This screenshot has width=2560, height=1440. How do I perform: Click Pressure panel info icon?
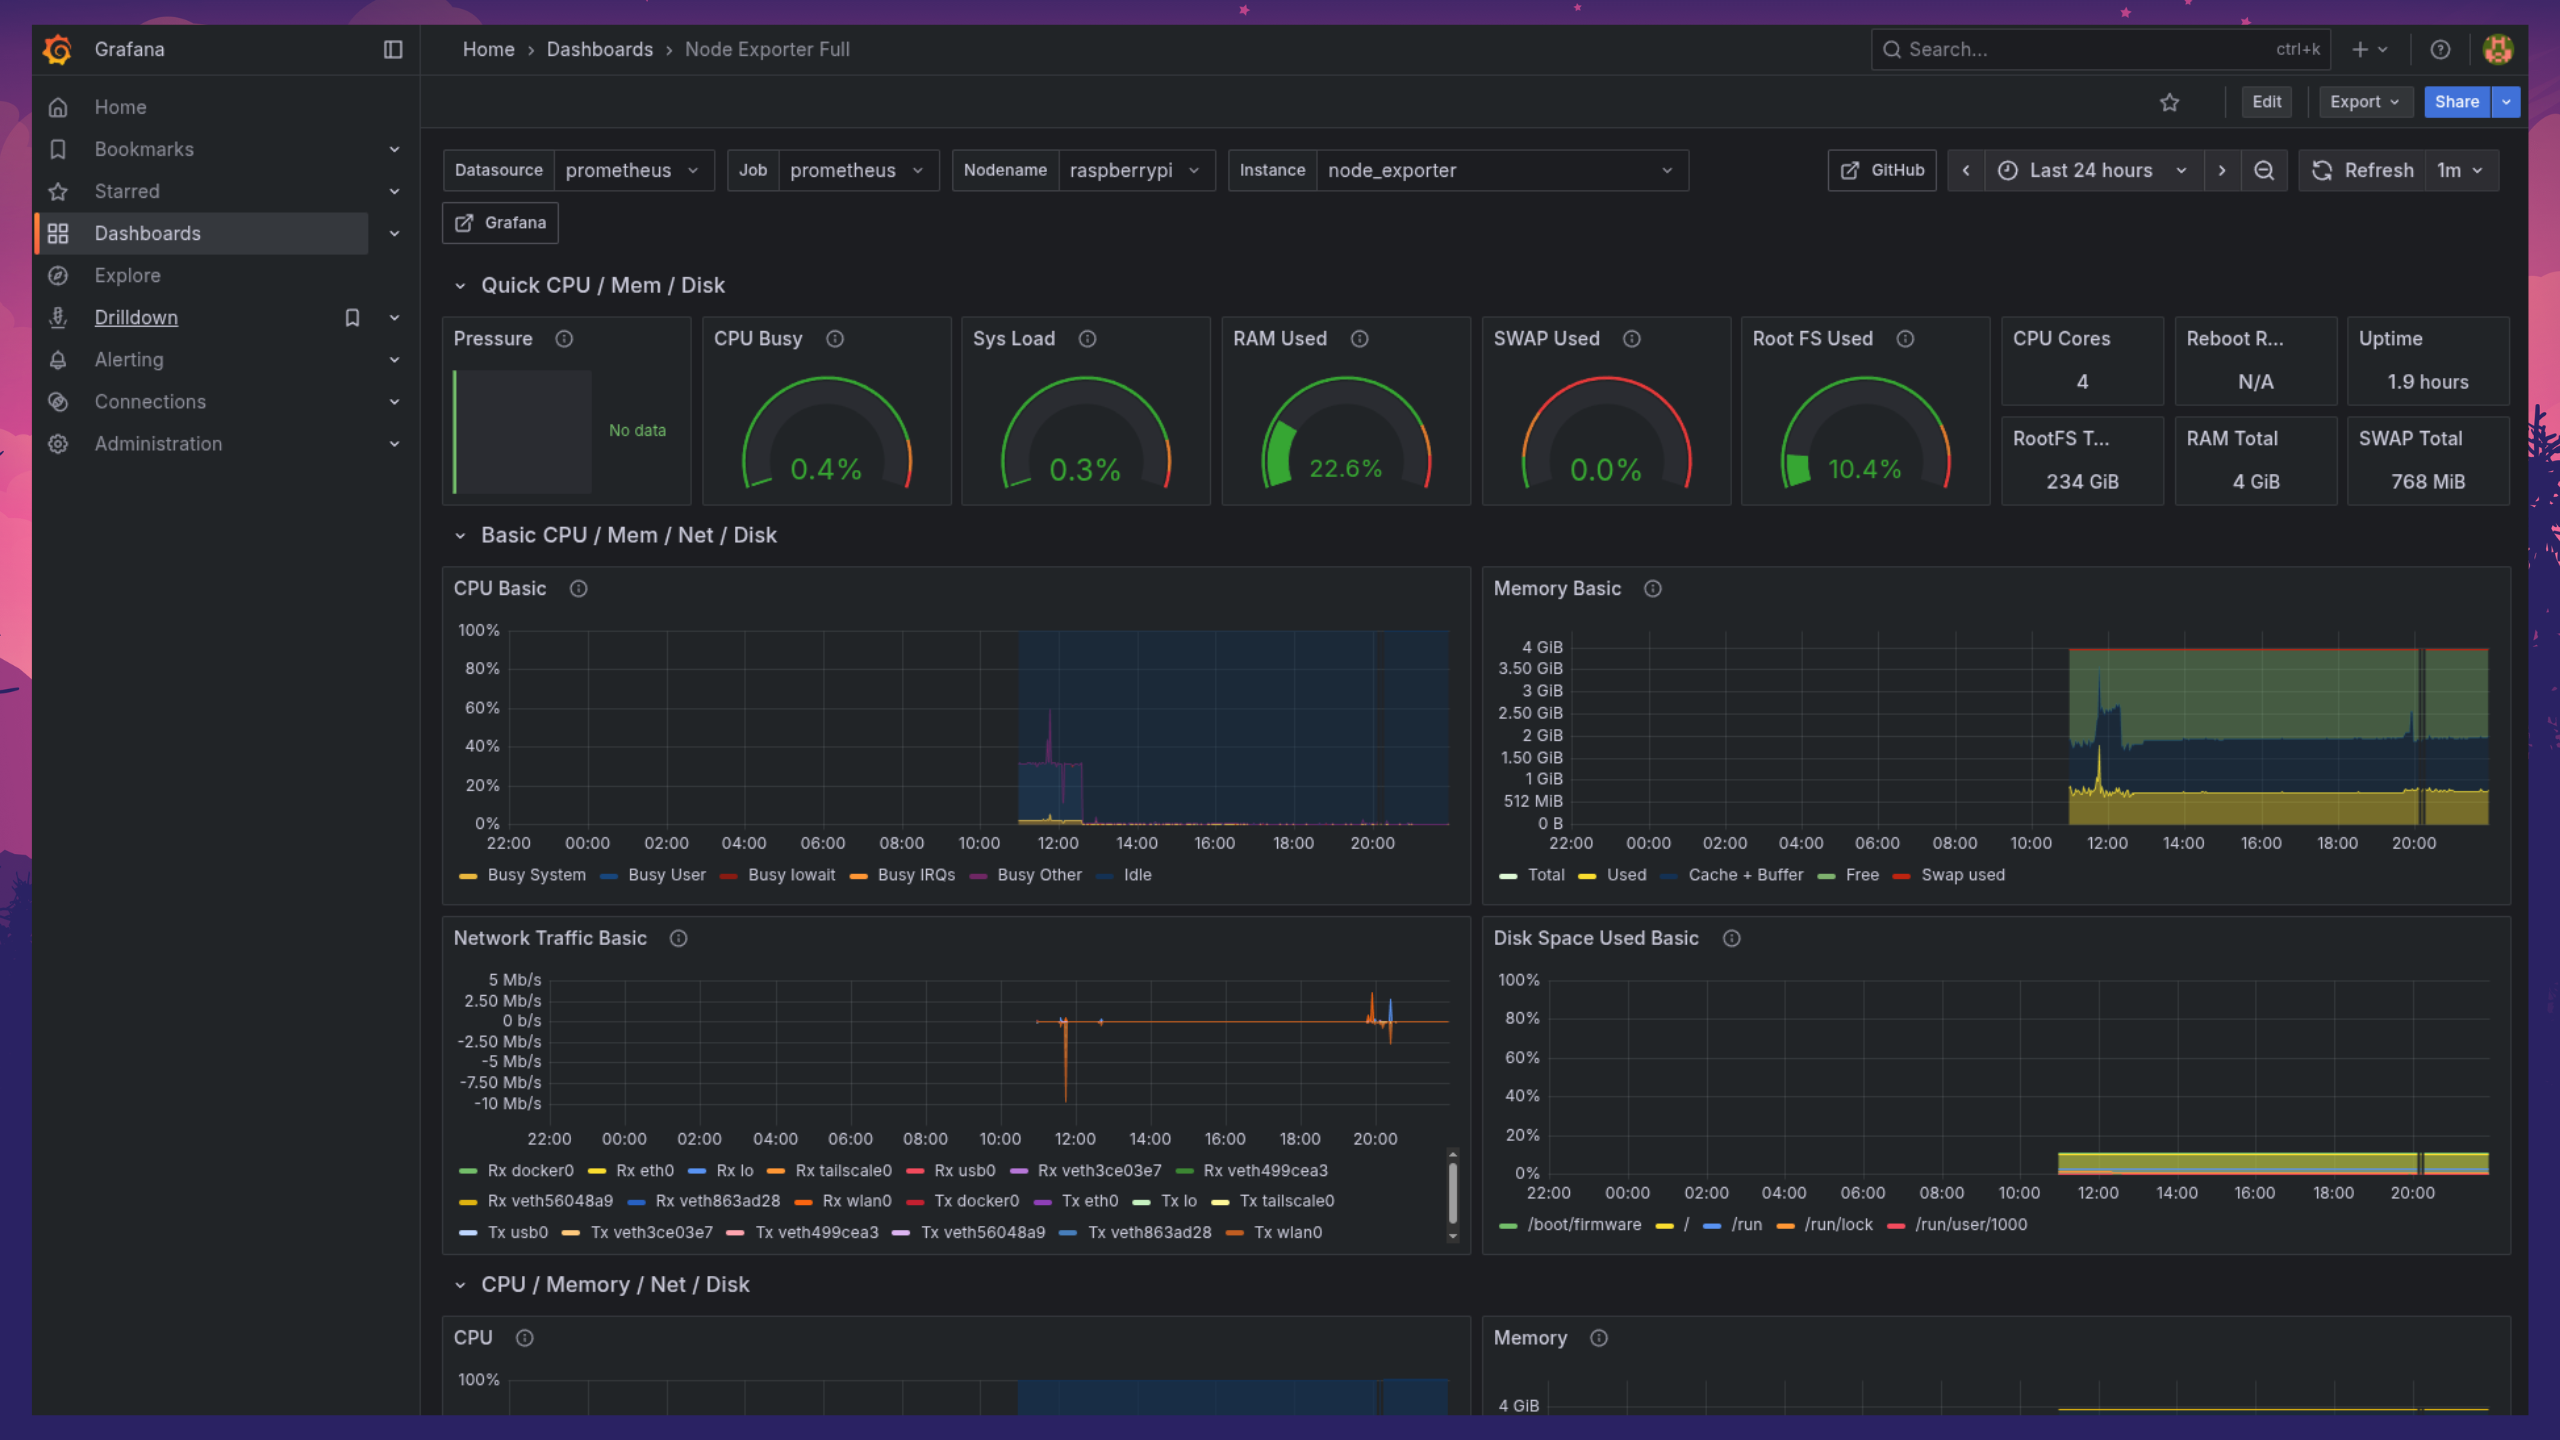564,339
